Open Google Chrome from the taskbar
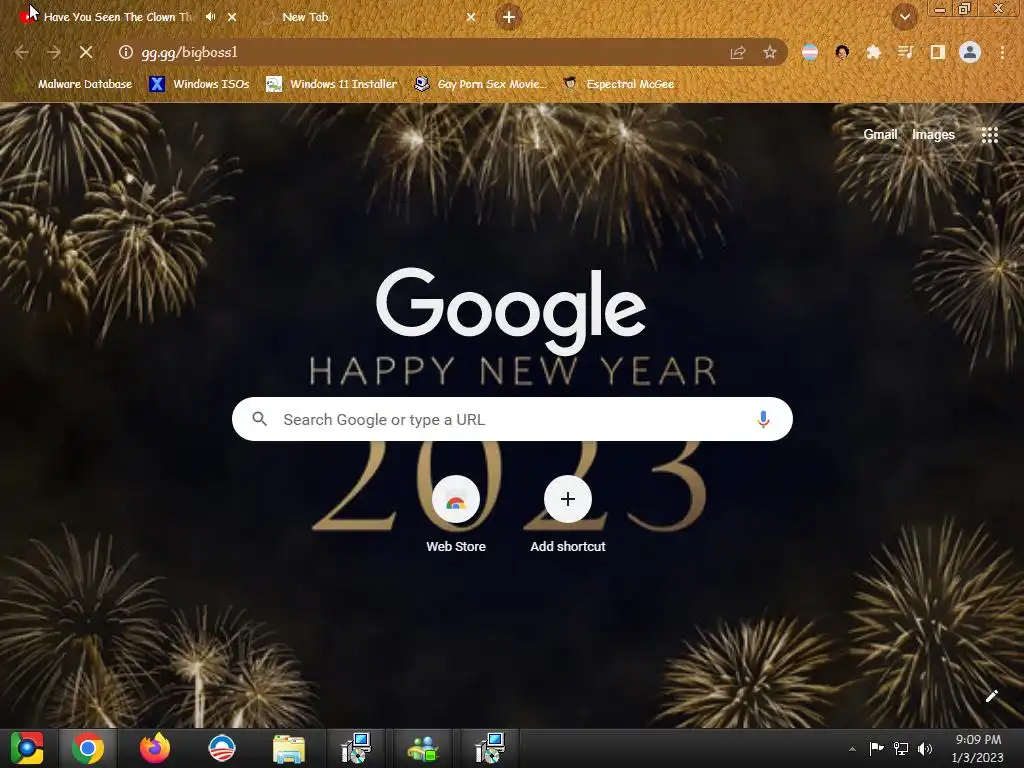The width and height of the screenshot is (1024, 768). point(88,748)
